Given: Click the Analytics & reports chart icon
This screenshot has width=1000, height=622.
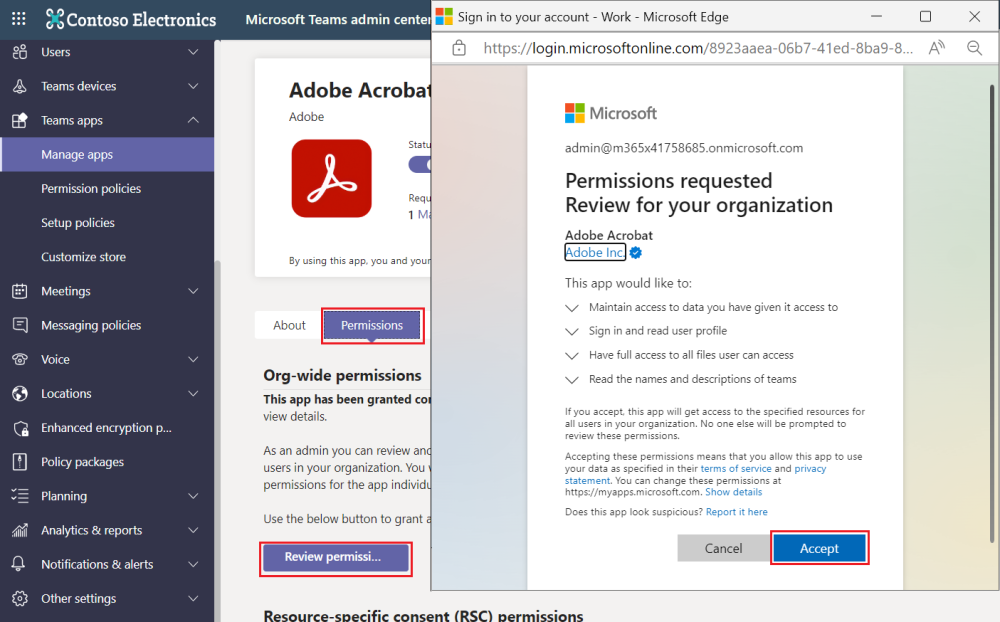Looking at the screenshot, I should [20, 530].
